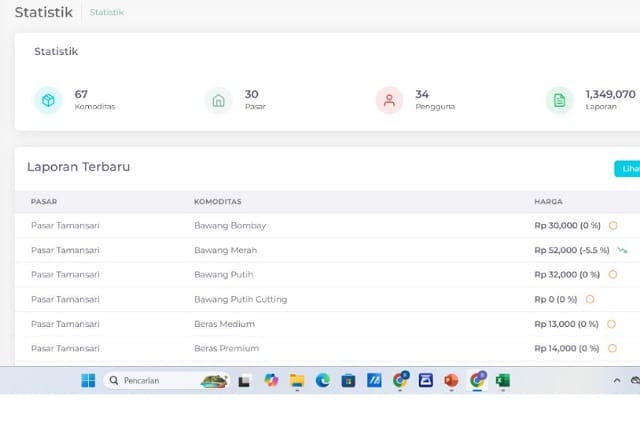Open the Windows Start menu
Image resolution: width=640 pixels, height=429 pixels.
tap(88, 380)
